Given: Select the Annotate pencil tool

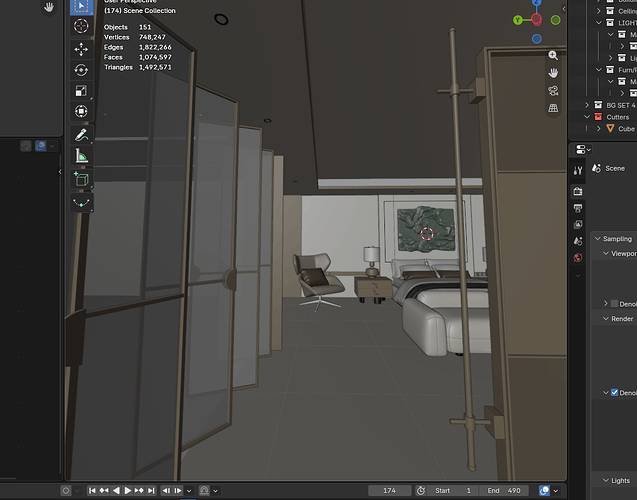Looking at the screenshot, I should (x=81, y=135).
